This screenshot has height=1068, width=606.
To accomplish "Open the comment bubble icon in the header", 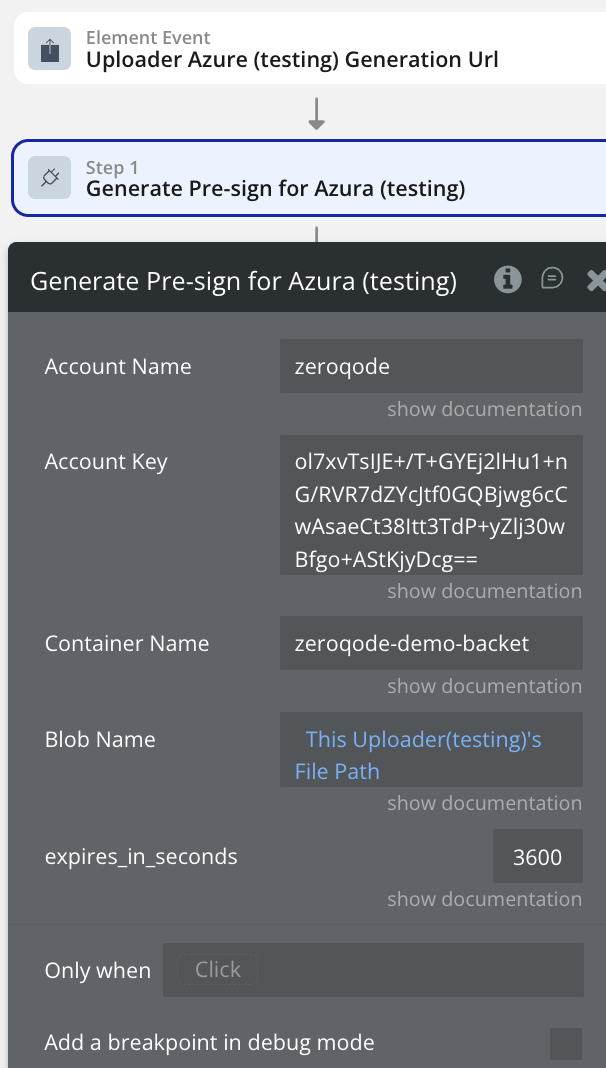I will click(552, 279).
